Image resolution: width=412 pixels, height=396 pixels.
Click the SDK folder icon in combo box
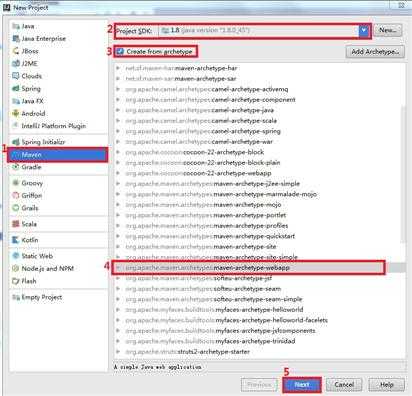[165, 30]
